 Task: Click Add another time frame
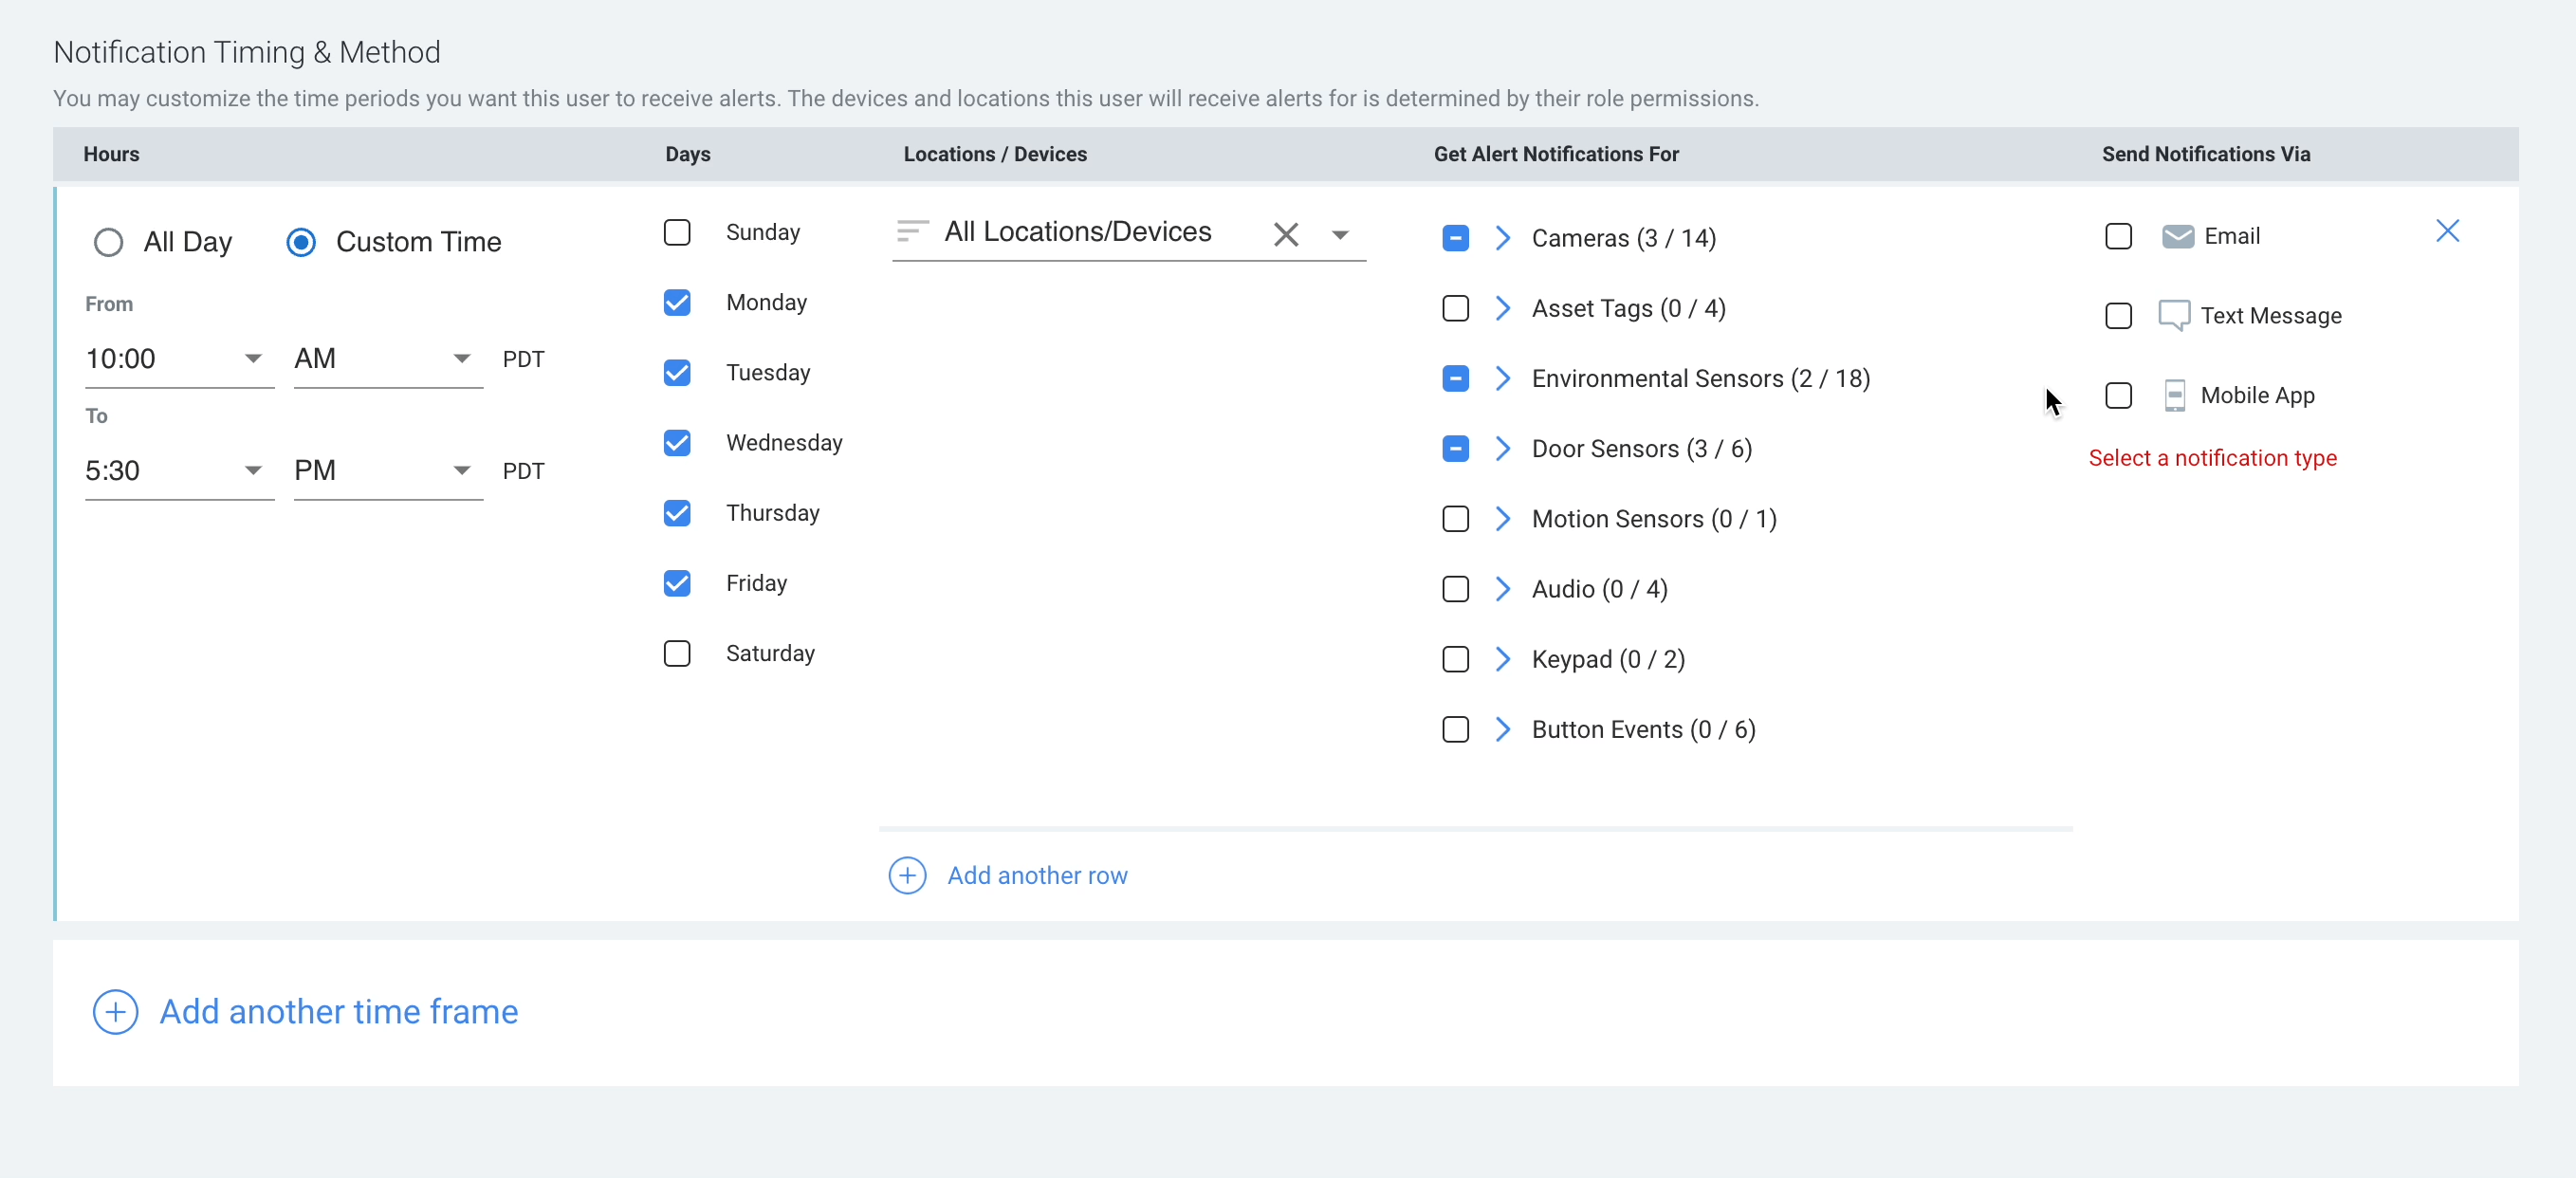click(338, 1011)
